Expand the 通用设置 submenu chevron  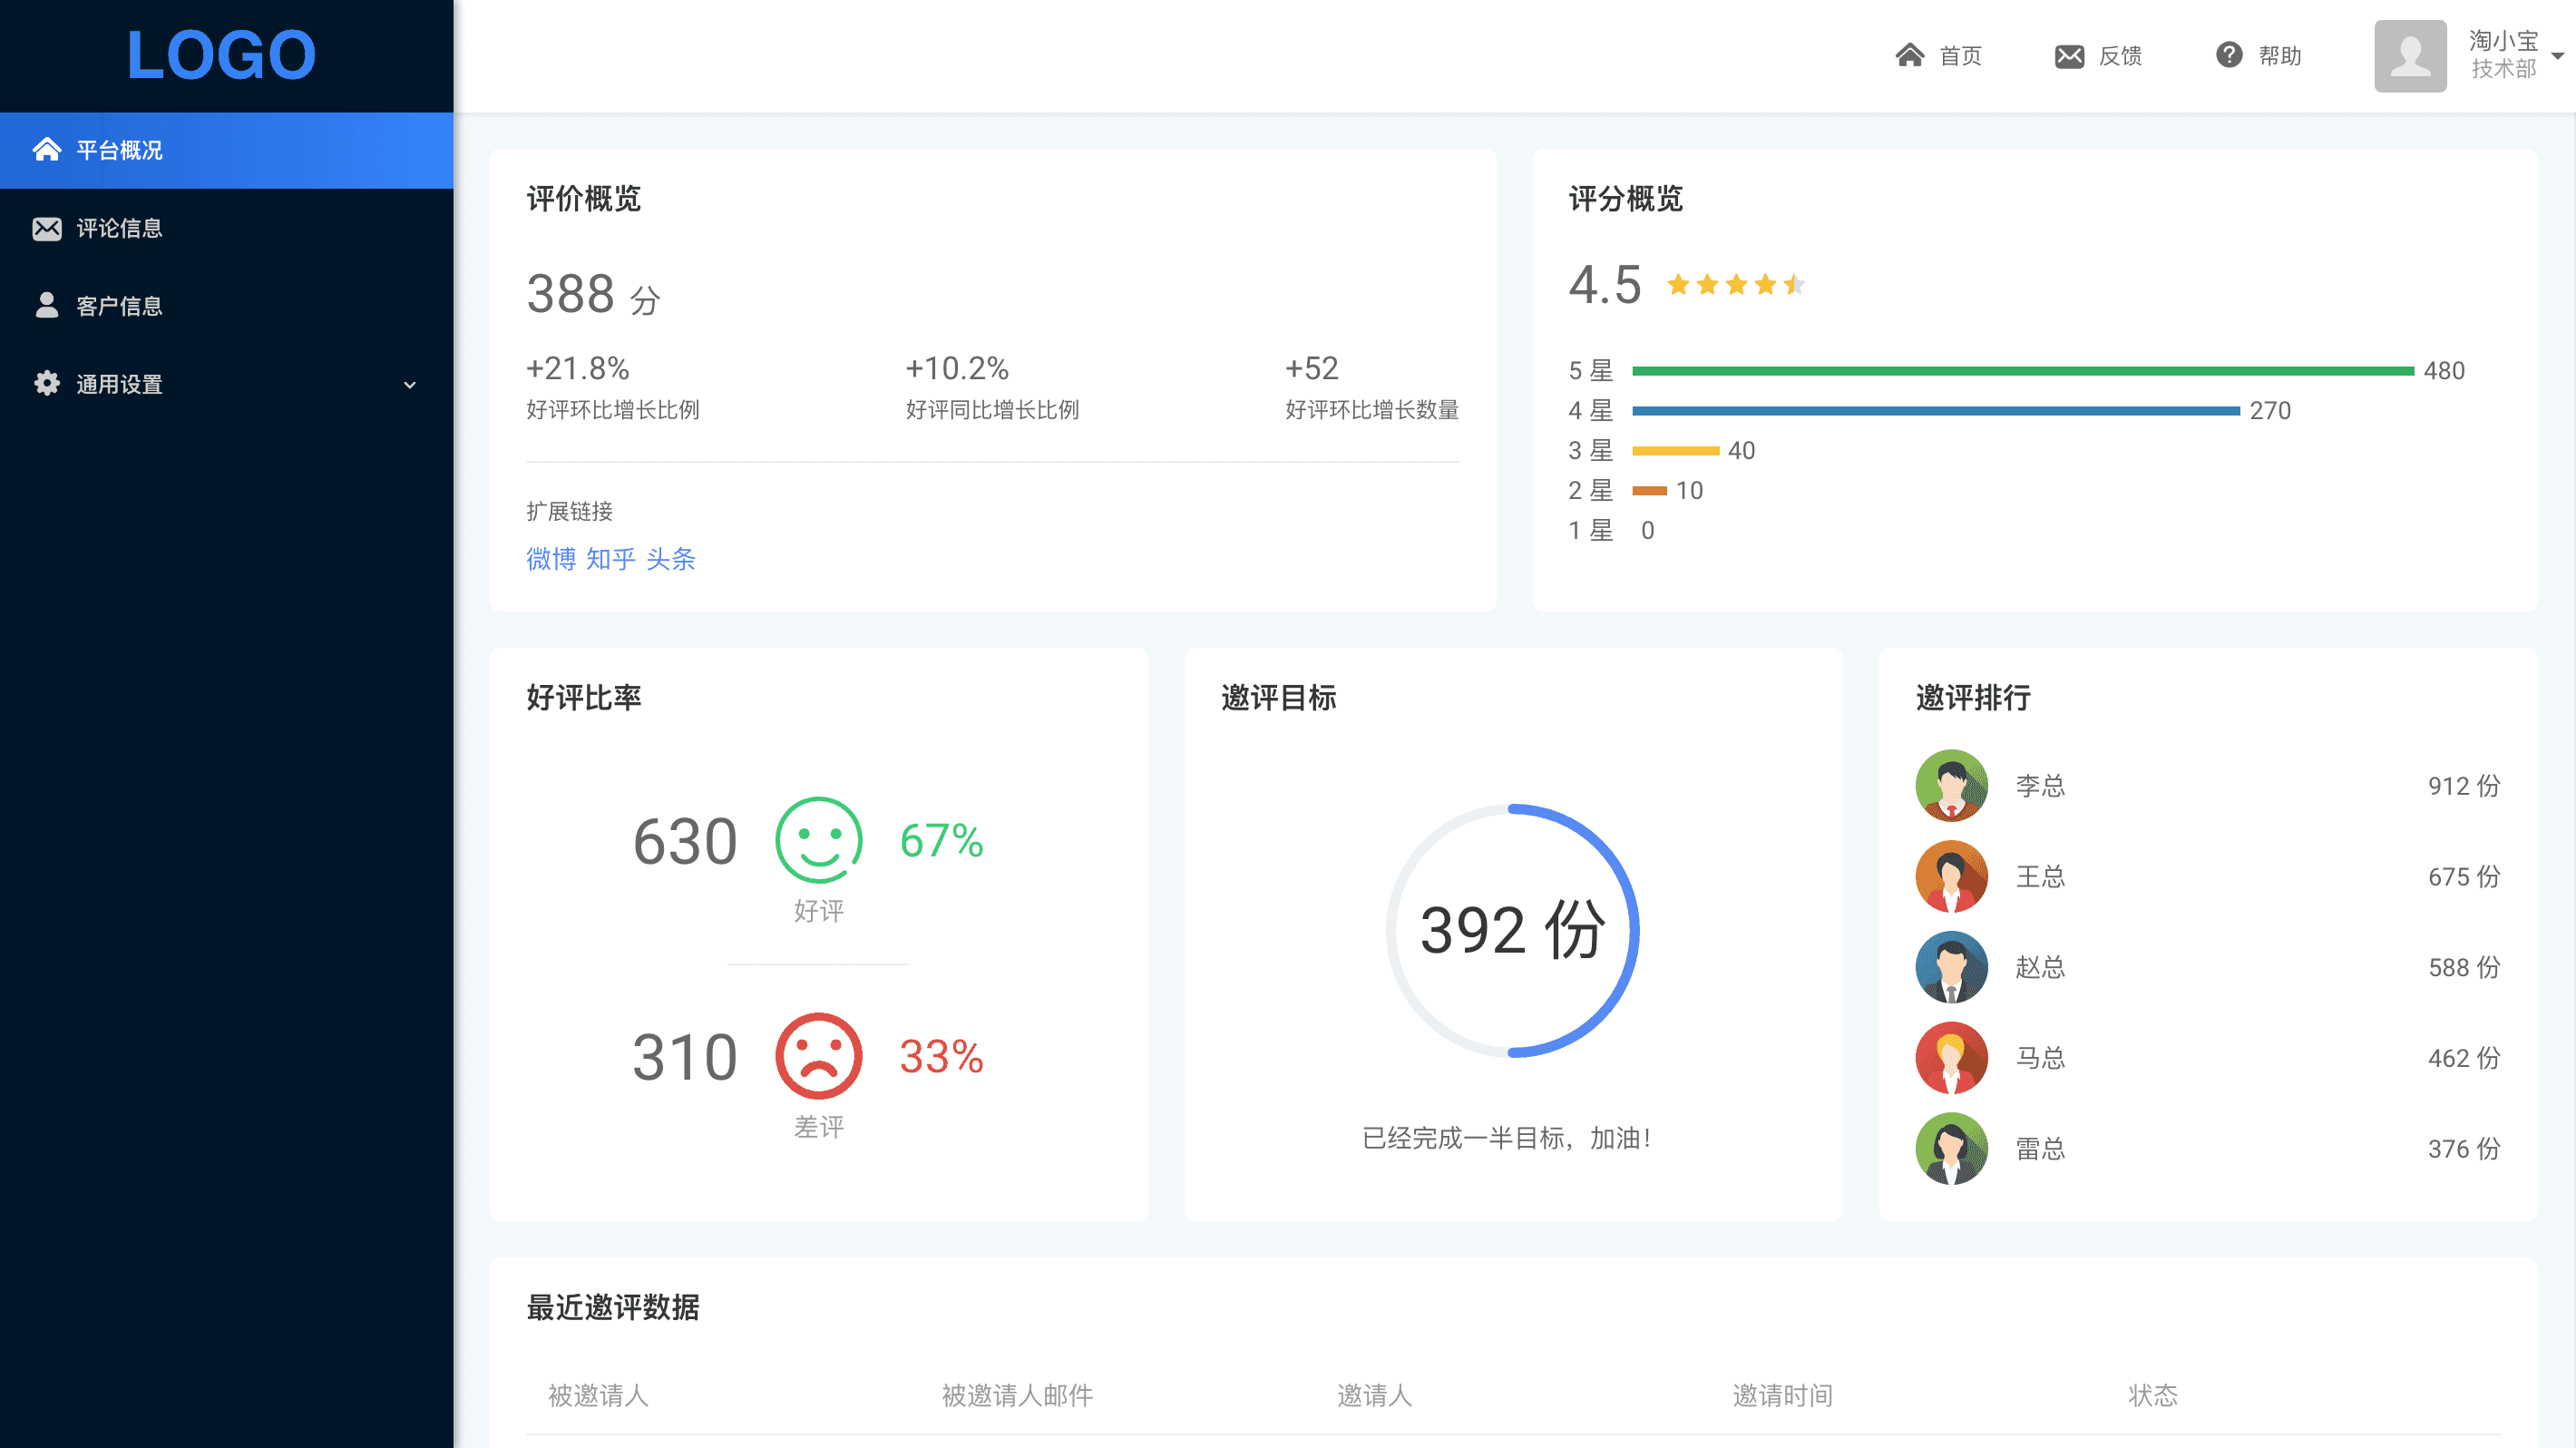(x=409, y=385)
